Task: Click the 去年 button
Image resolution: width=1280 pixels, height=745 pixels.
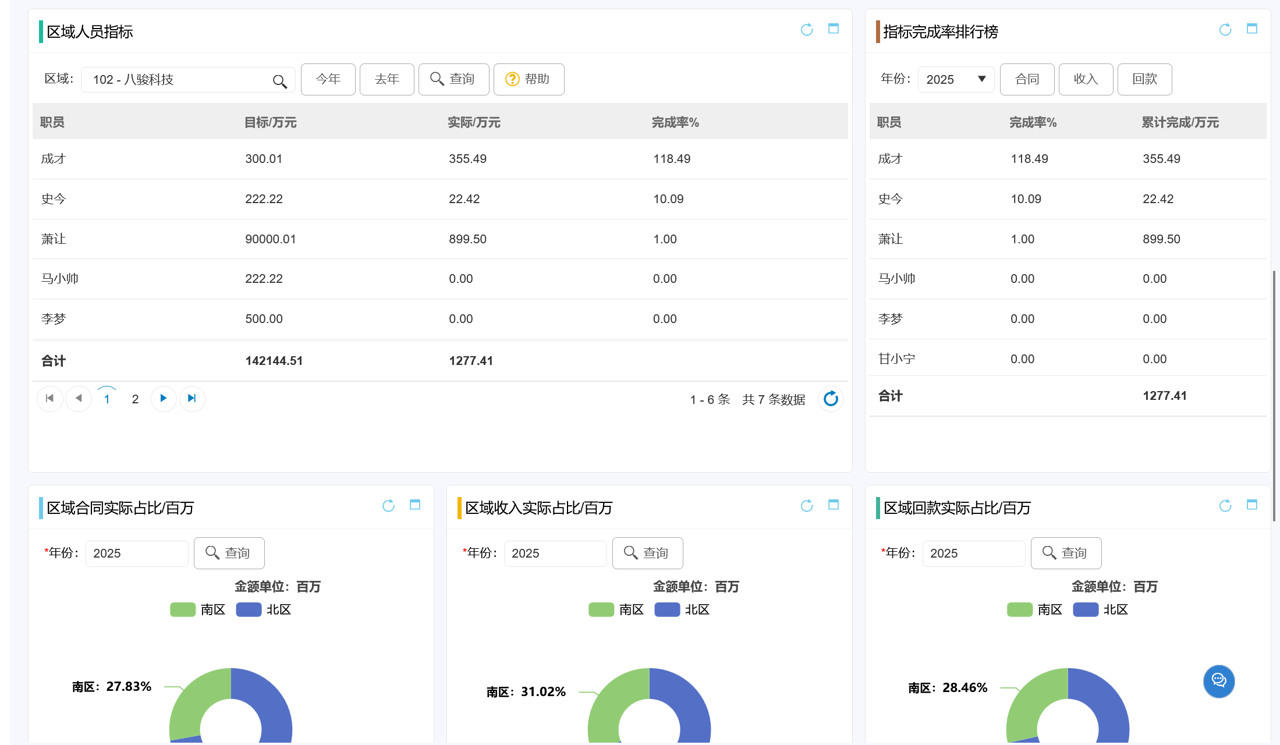Action: click(387, 79)
